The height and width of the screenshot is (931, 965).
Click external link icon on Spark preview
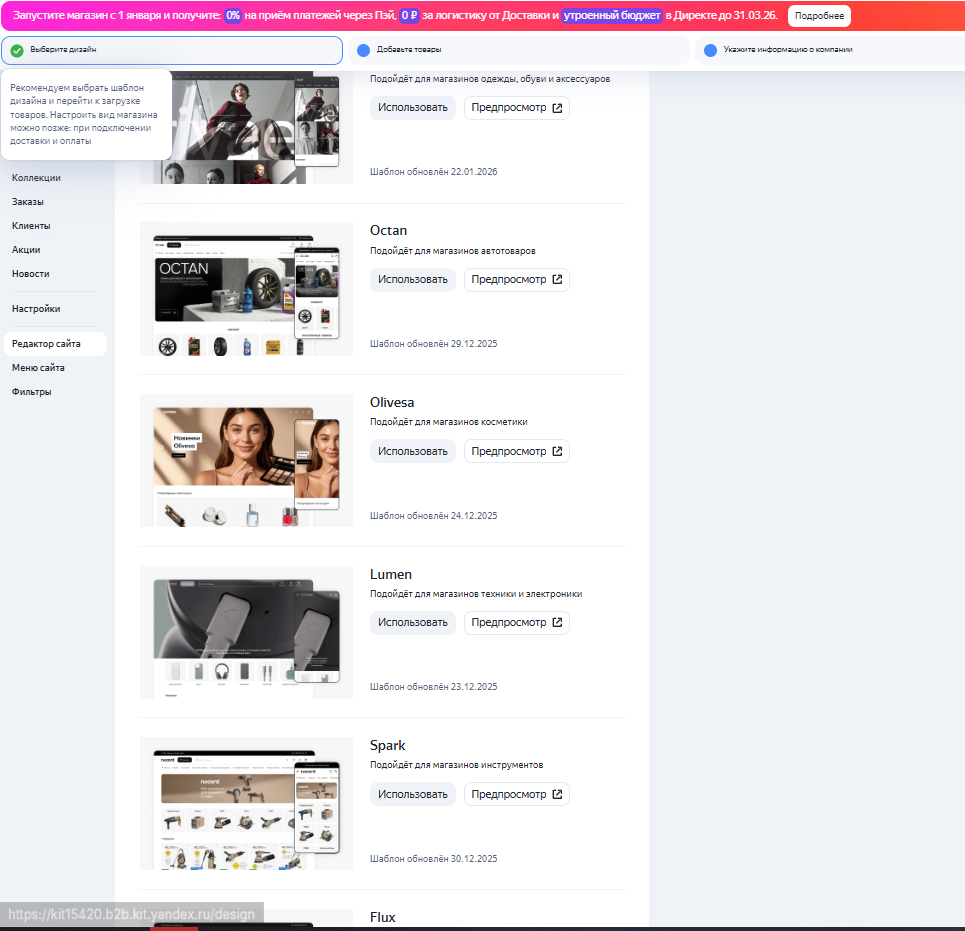click(558, 794)
